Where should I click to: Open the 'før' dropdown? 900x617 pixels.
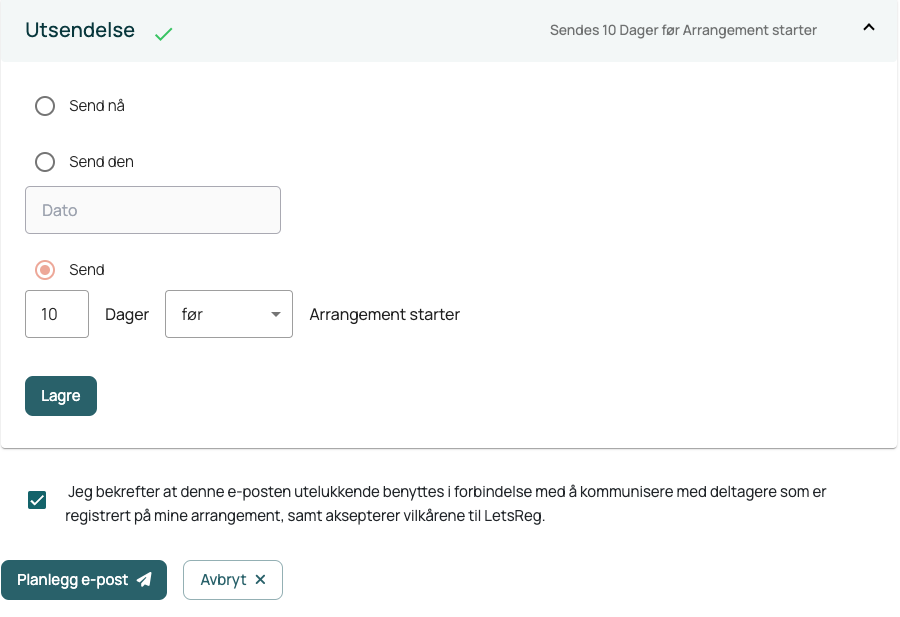click(x=229, y=314)
